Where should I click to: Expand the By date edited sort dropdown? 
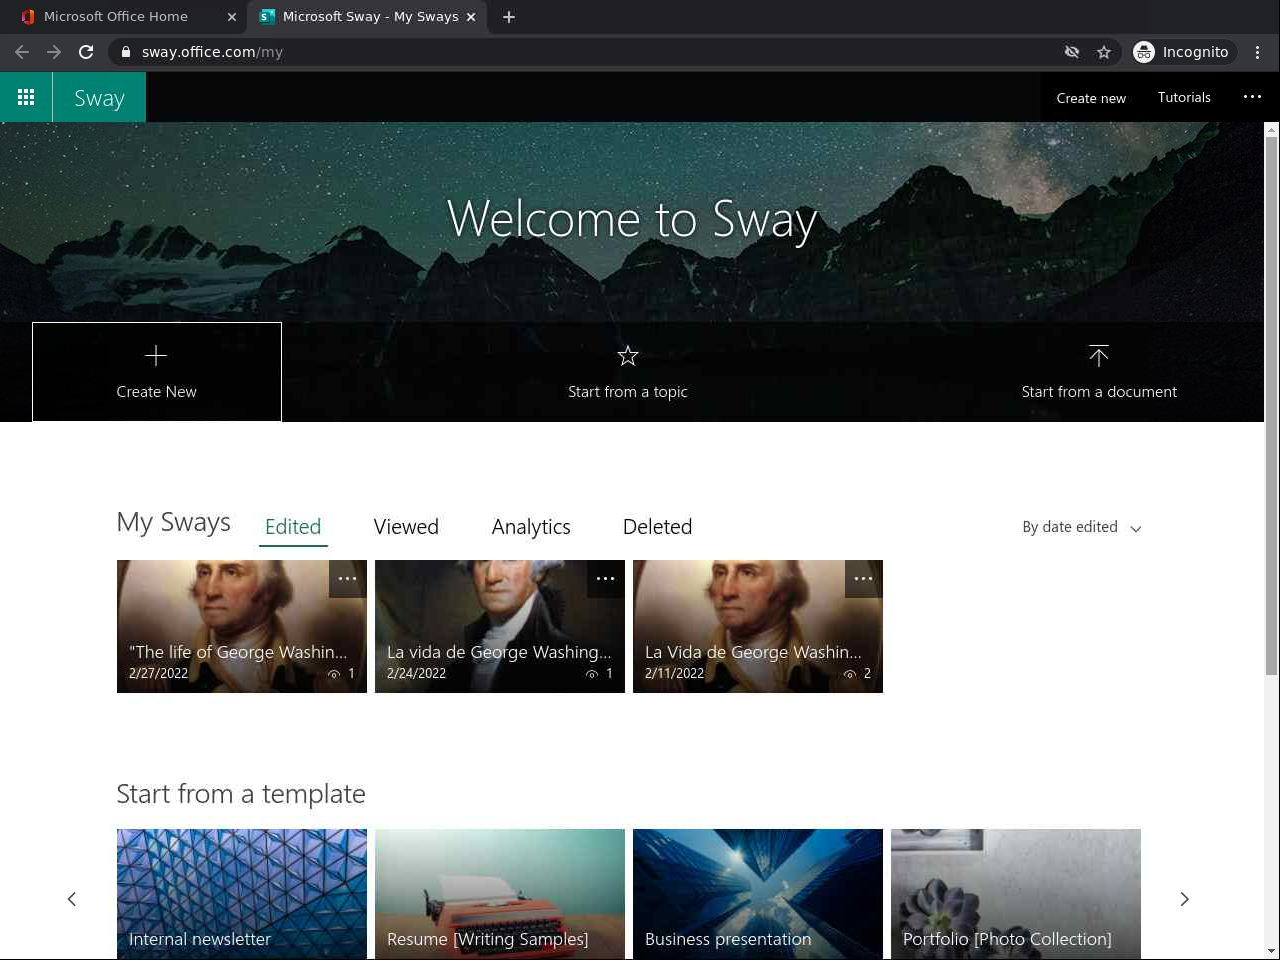coord(1082,527)
